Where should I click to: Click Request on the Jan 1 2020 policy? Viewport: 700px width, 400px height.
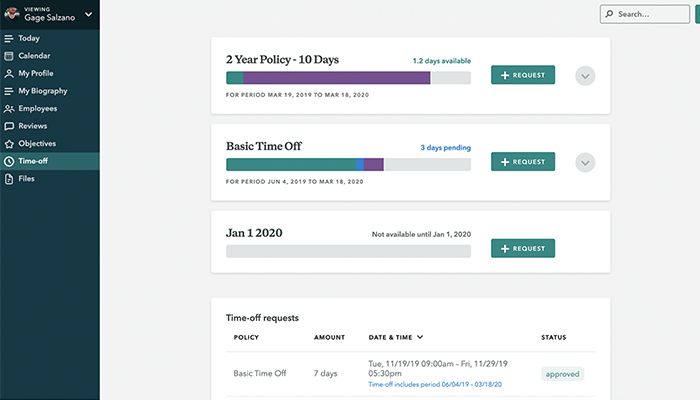point(522,248)
